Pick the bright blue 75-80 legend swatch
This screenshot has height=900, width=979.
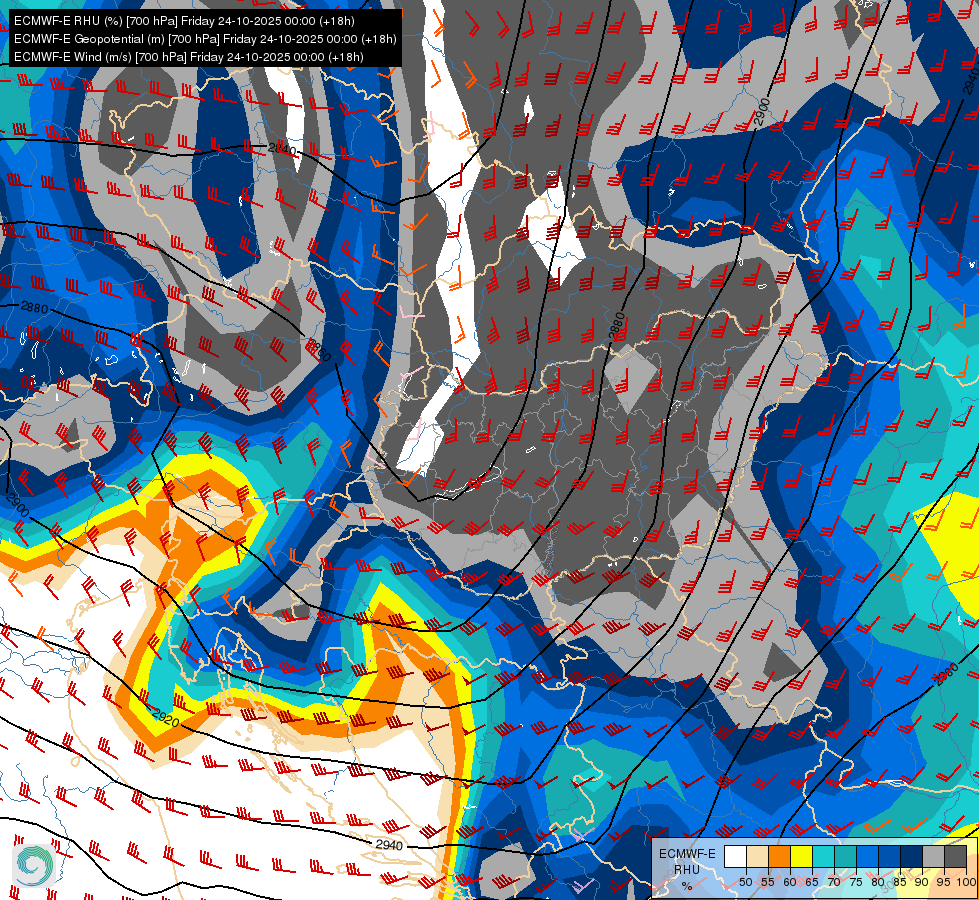click(867, 856)
